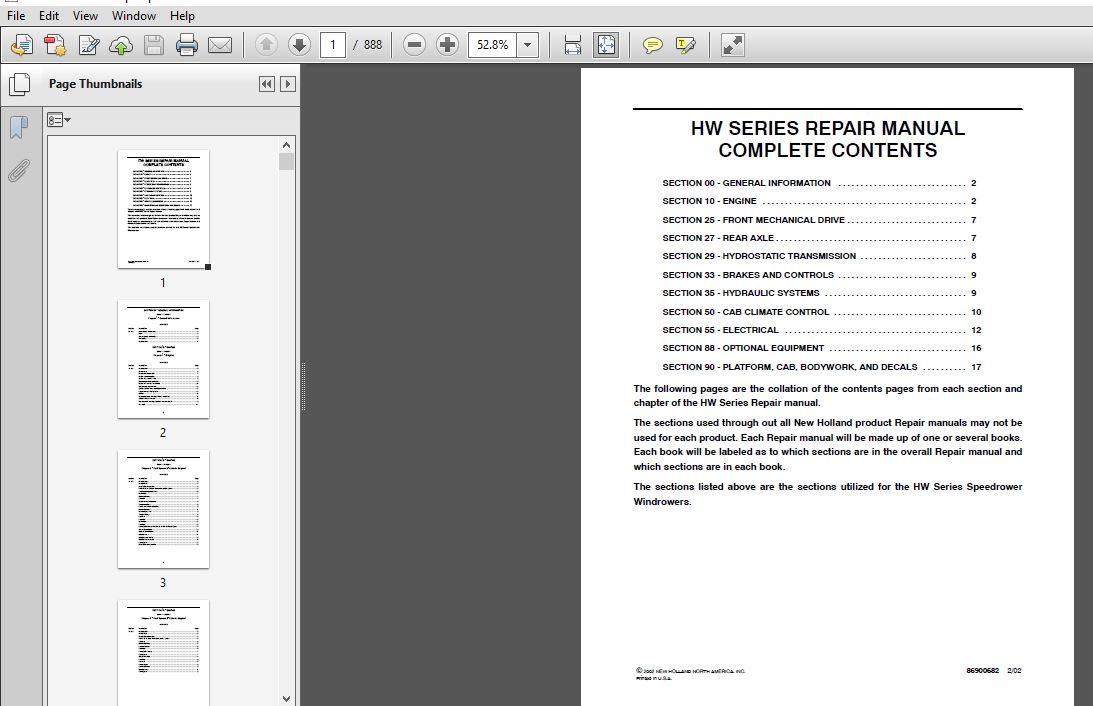The width and height of the screenshot is (1093, 706).
Task: Click SECTION 27 - REAR AXLE entry
Action: coord(819,238)
